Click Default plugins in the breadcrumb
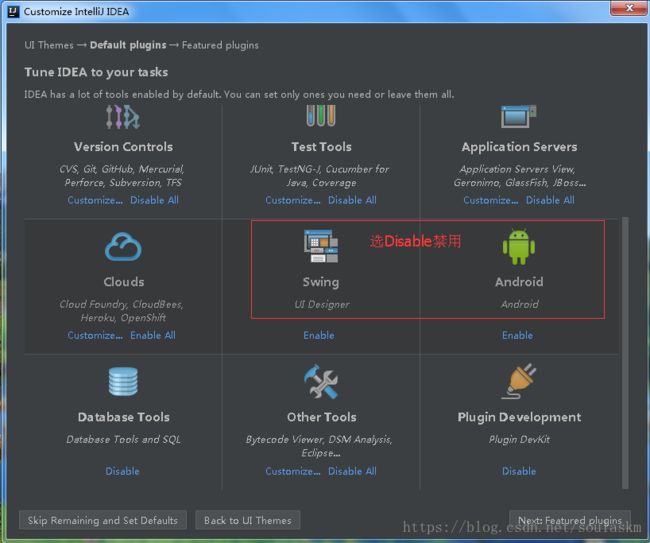Screen dimensions: 650x543 (x=128, y=45)
